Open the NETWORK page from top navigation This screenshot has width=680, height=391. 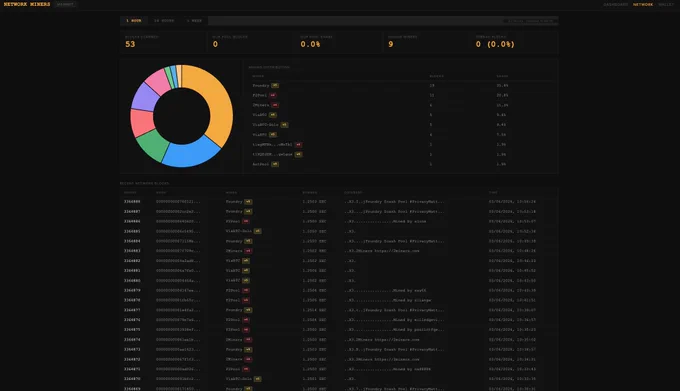click(x=643, y=4)
